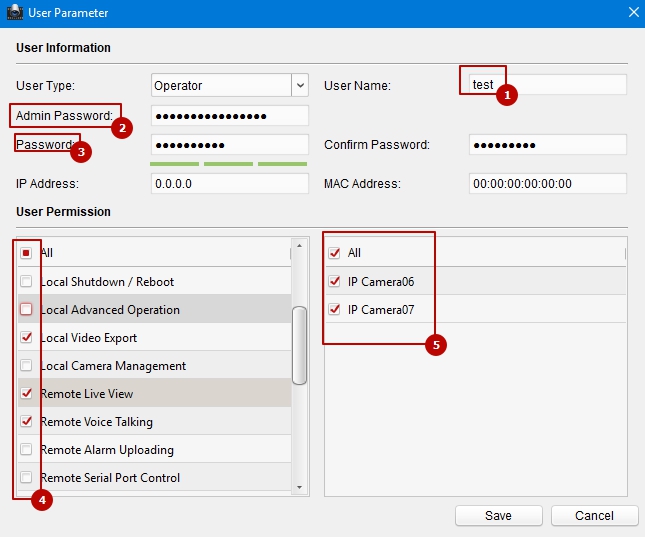This screenshot has width=645, height=537.
Task: Click scroll down arrow in permission list
Action: click(x=298, y=486)
